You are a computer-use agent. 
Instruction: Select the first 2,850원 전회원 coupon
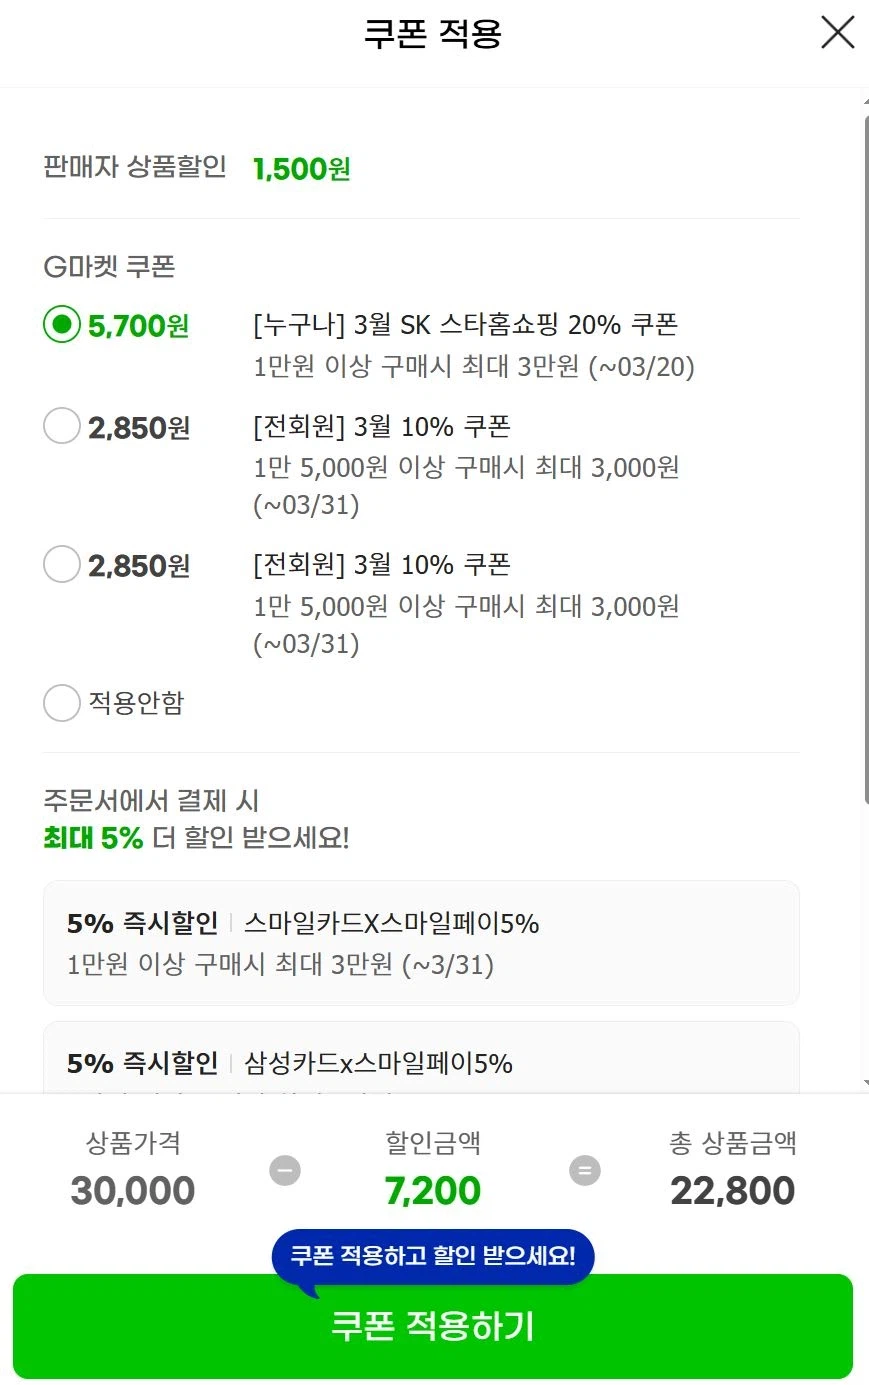point(61,425)
